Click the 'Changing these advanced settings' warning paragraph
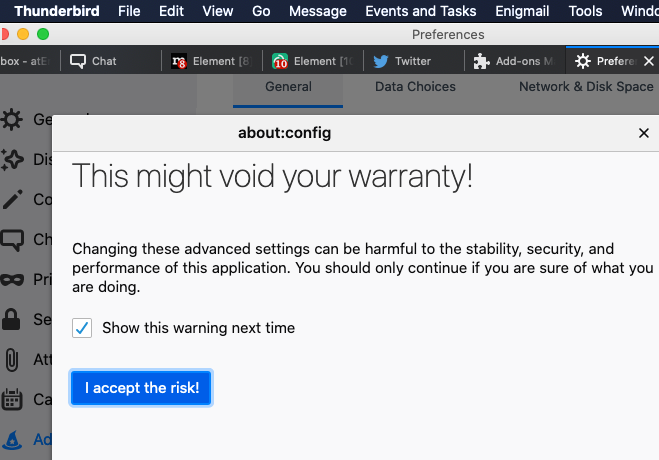This screenshot has width=659, height=460. coord(363,268)
